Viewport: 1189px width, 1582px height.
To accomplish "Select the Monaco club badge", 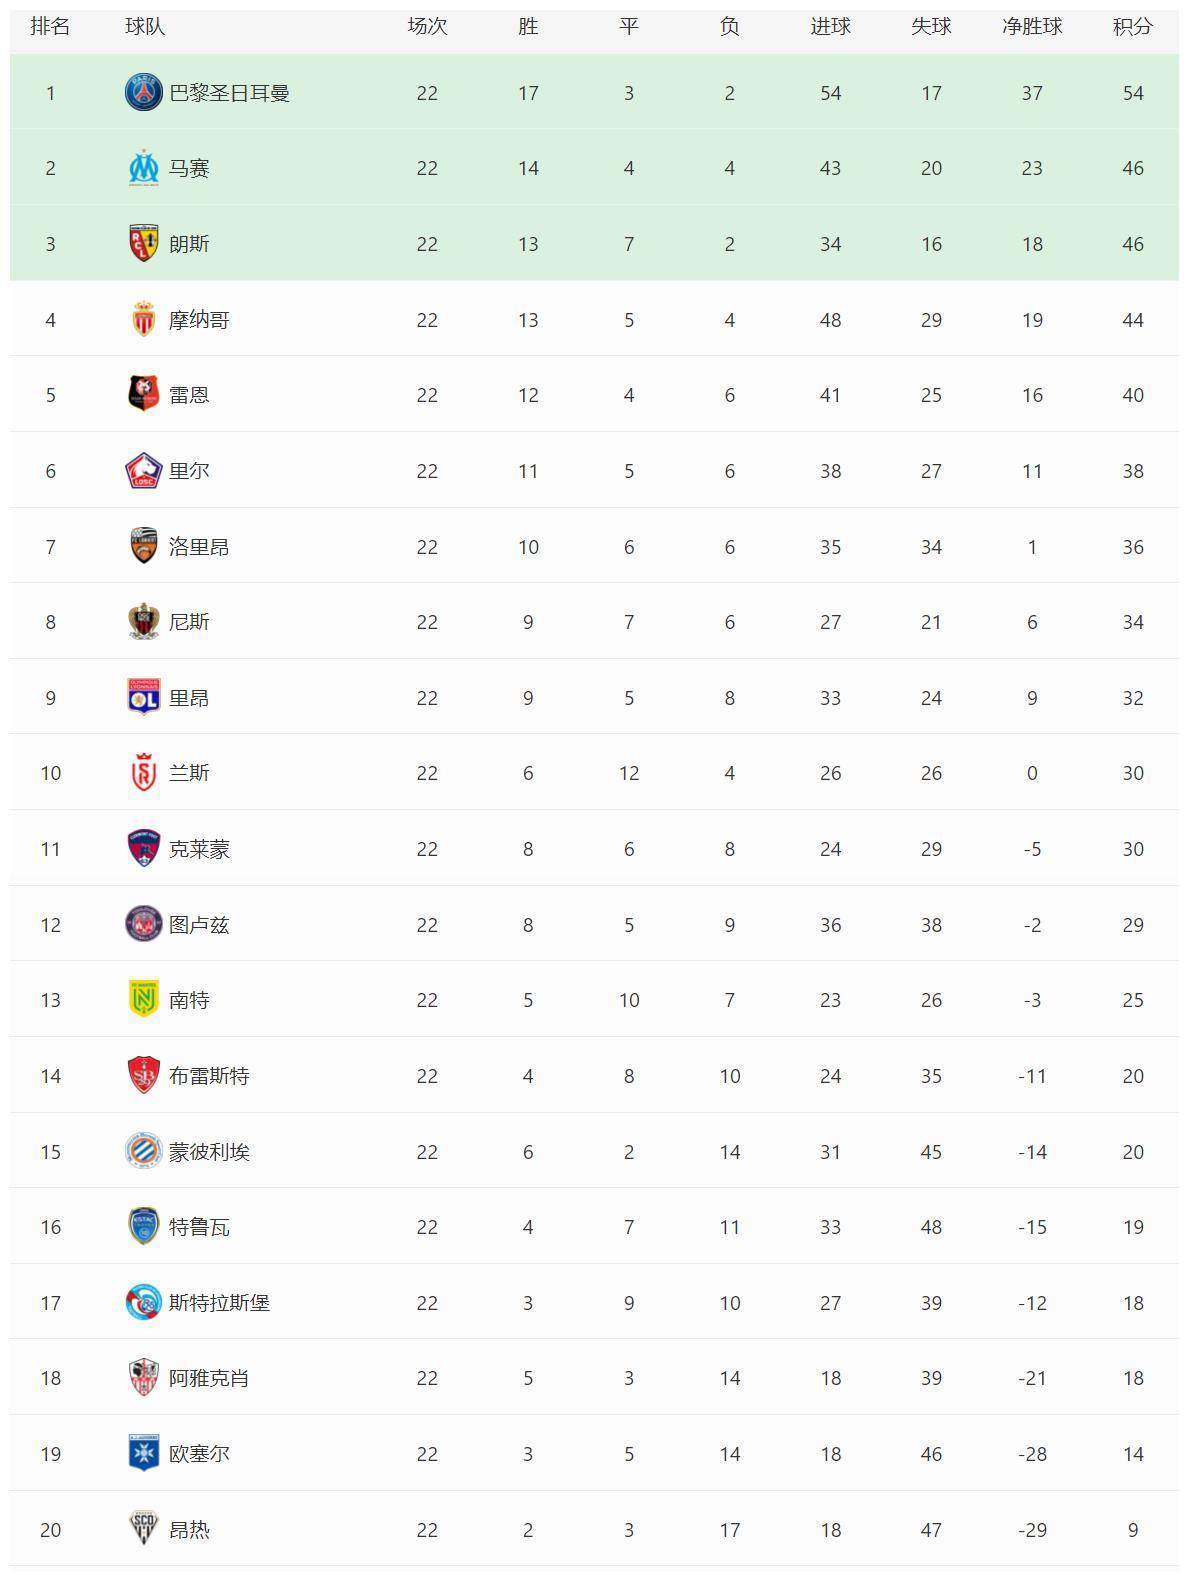I will [144, 320].
